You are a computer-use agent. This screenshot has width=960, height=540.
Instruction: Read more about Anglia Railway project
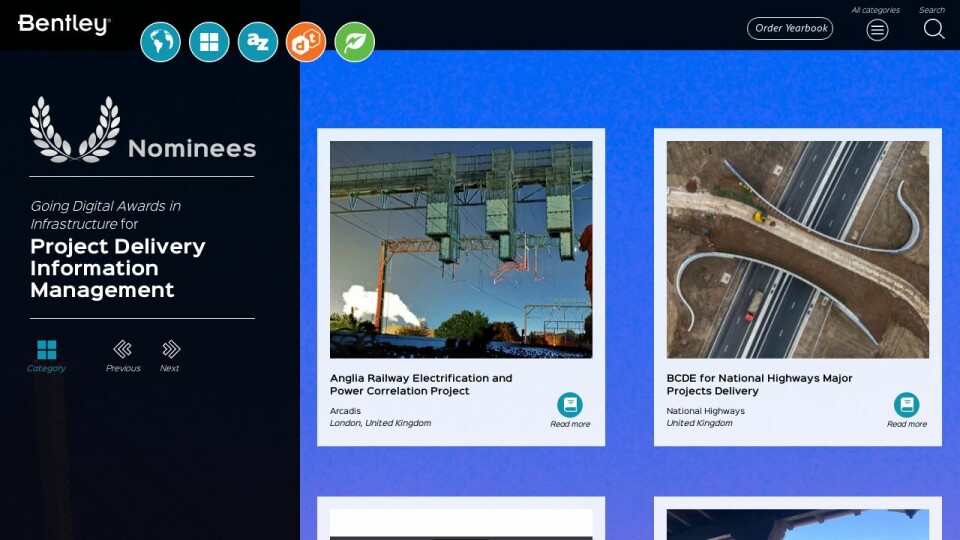coord(570,410)
